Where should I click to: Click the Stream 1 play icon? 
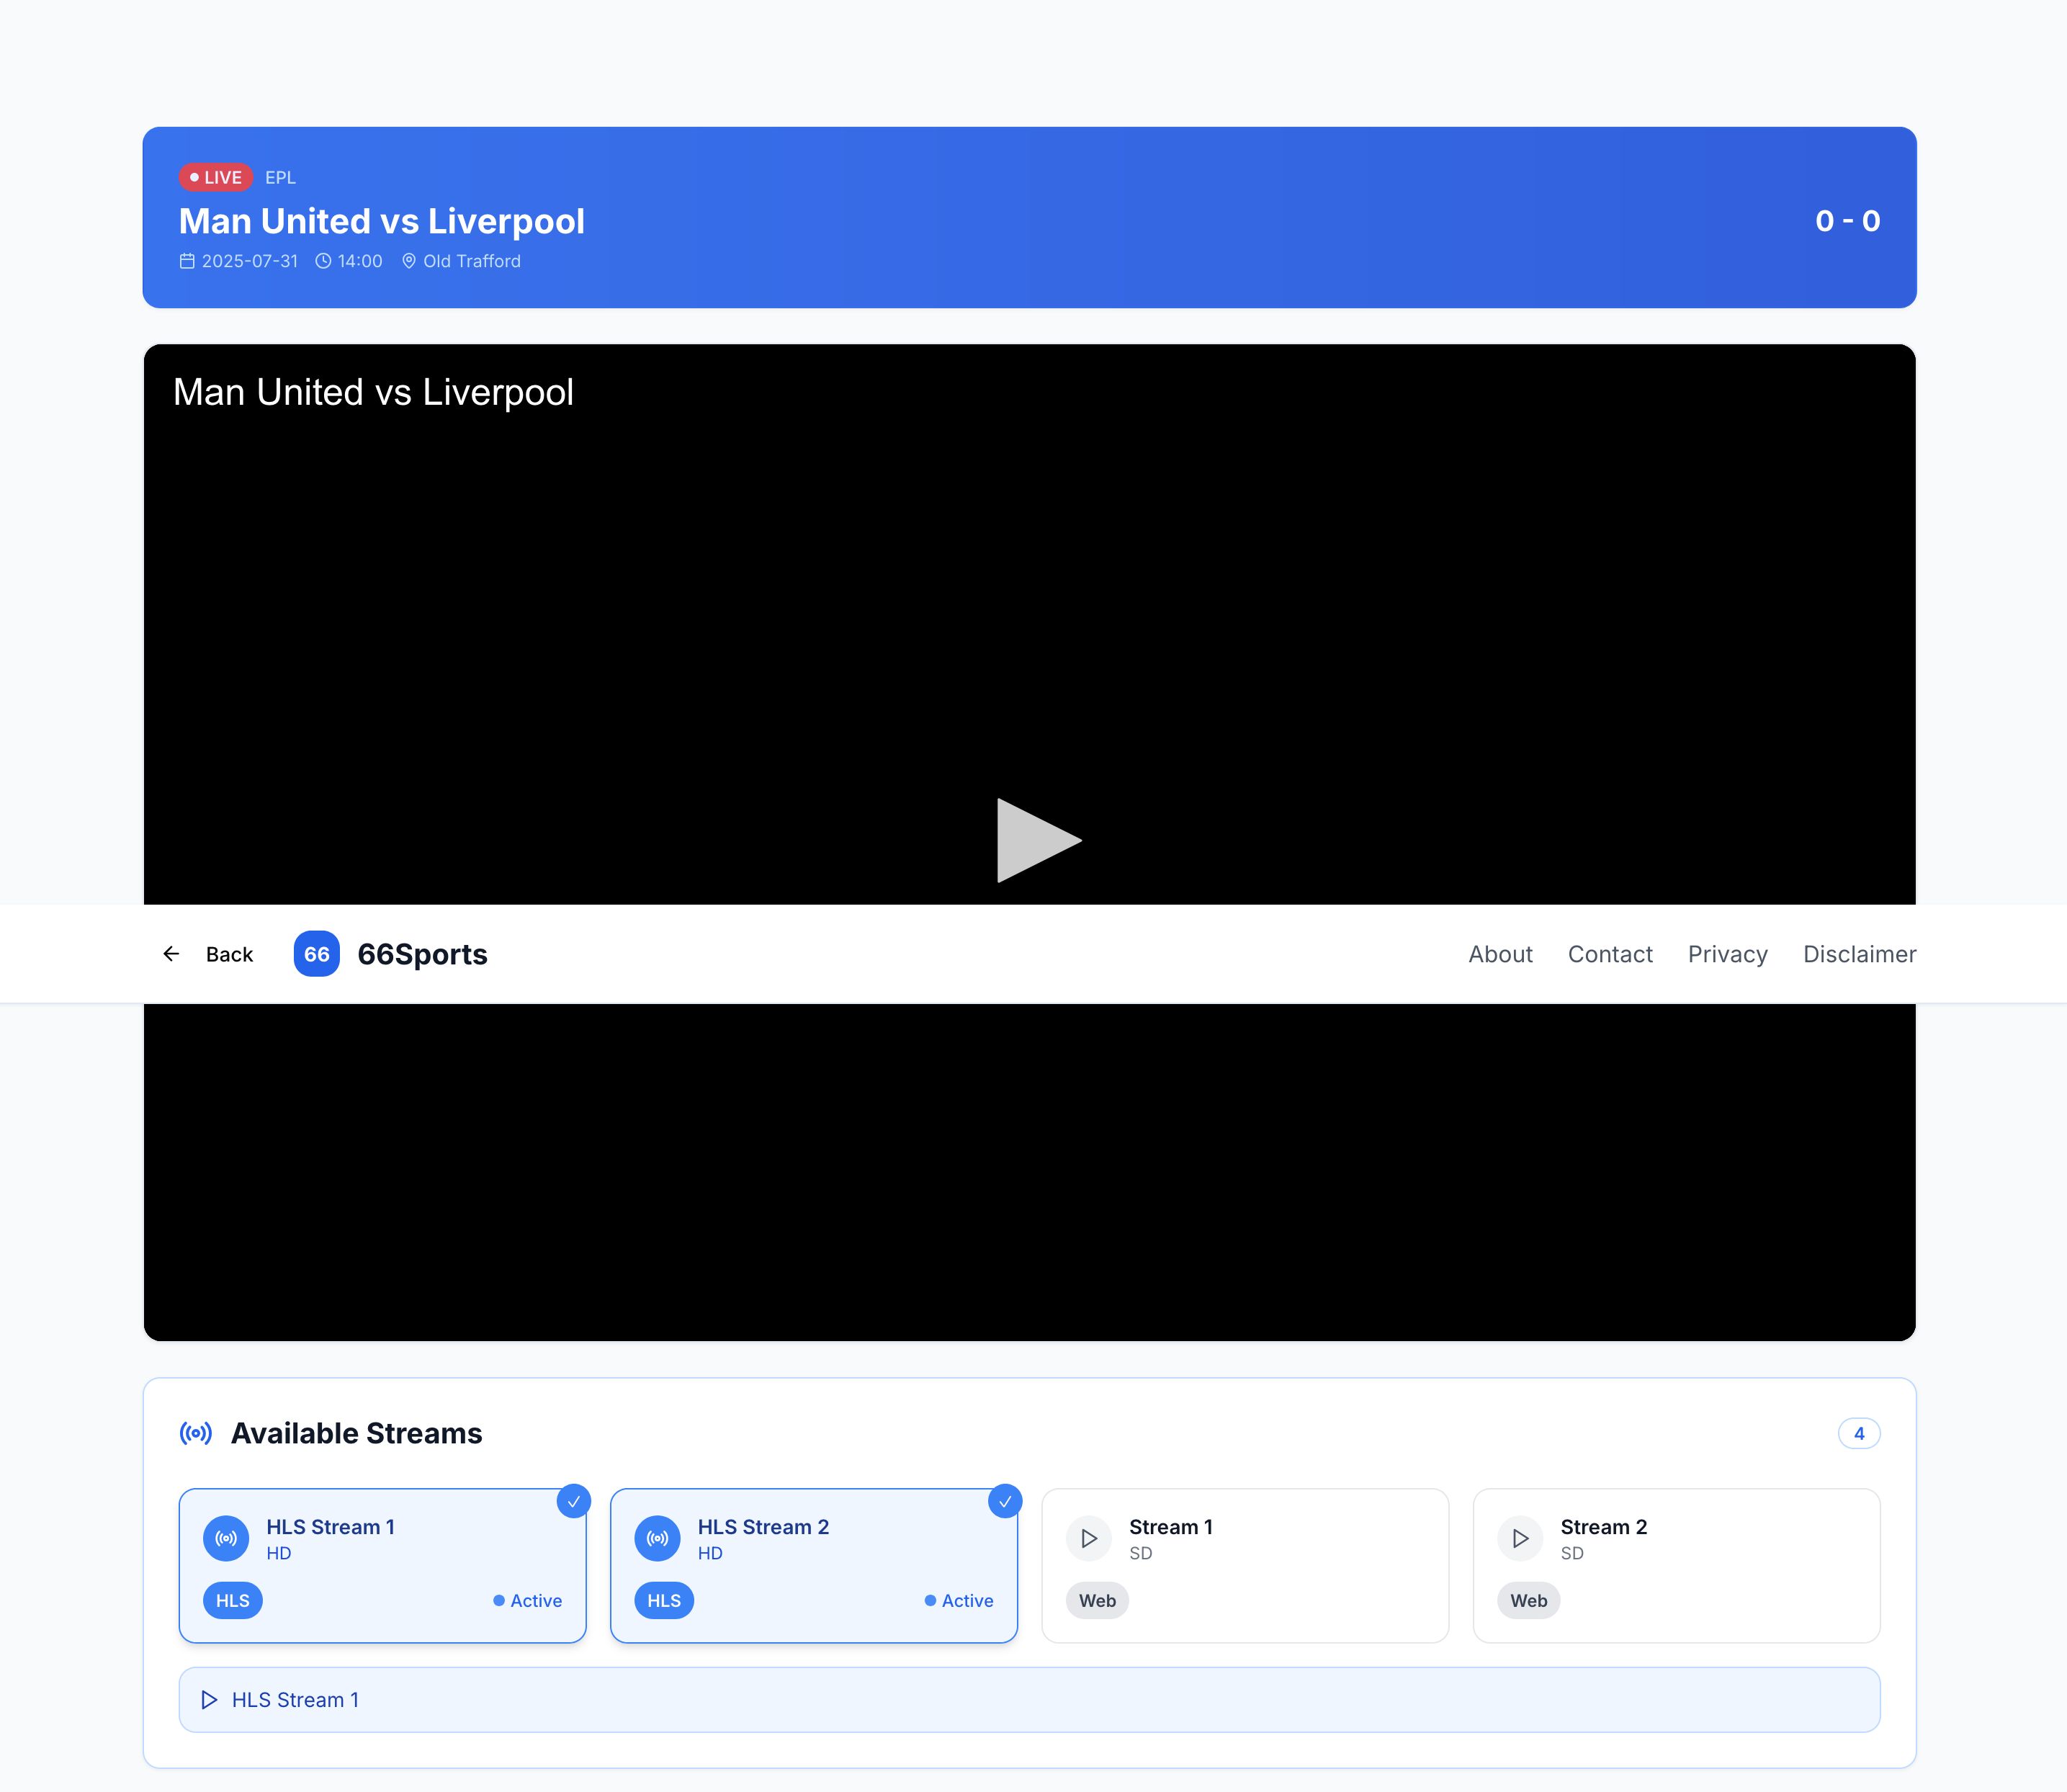pos(1089,1538)
